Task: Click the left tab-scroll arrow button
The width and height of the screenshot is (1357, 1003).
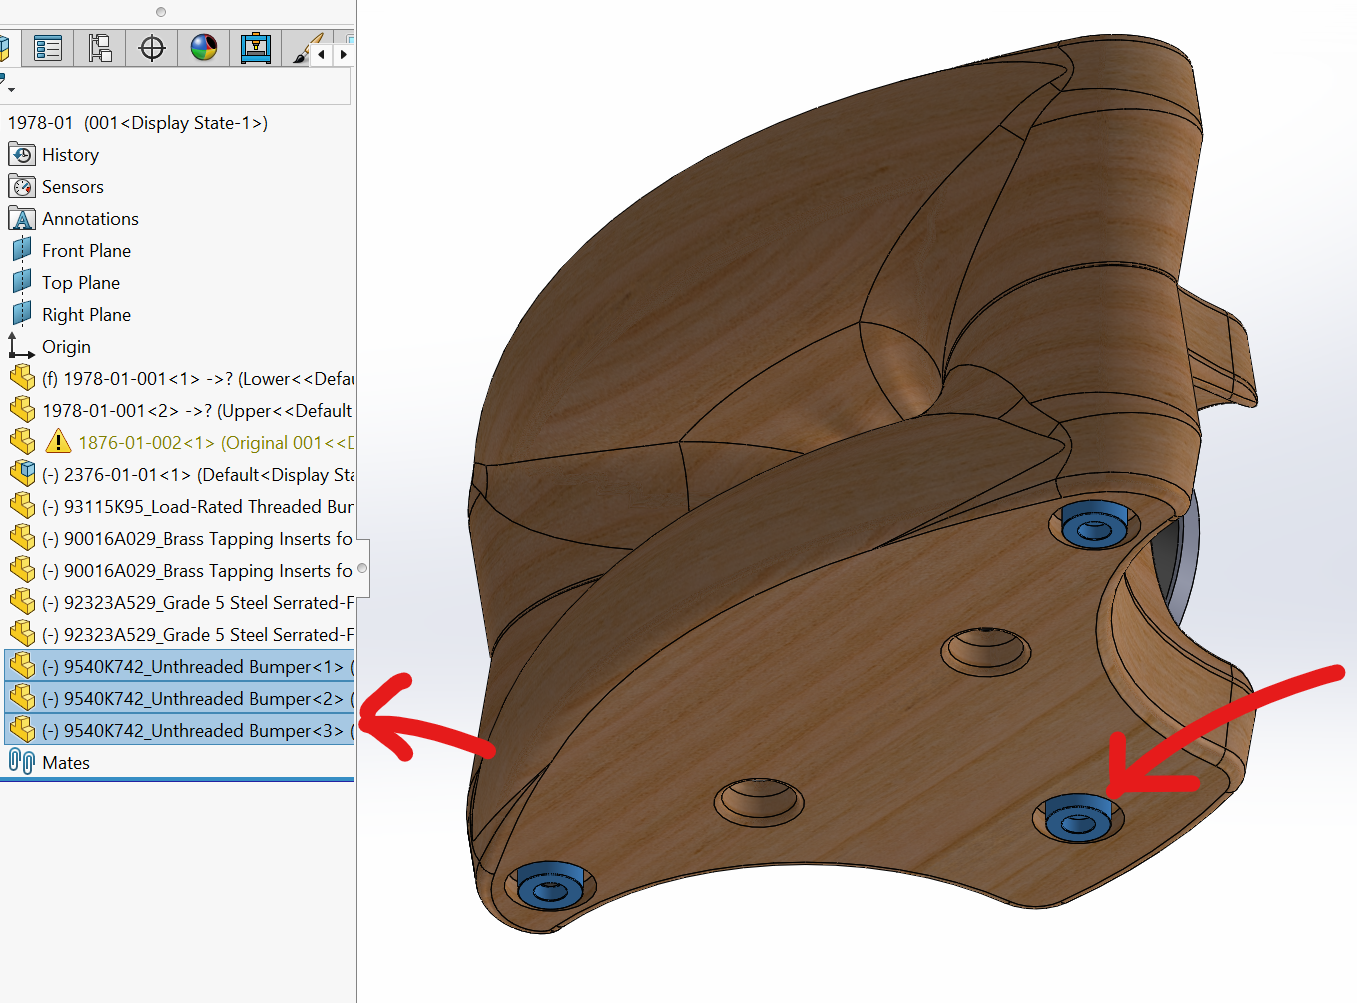Action: pyautogui.click(x=322, y=54)
